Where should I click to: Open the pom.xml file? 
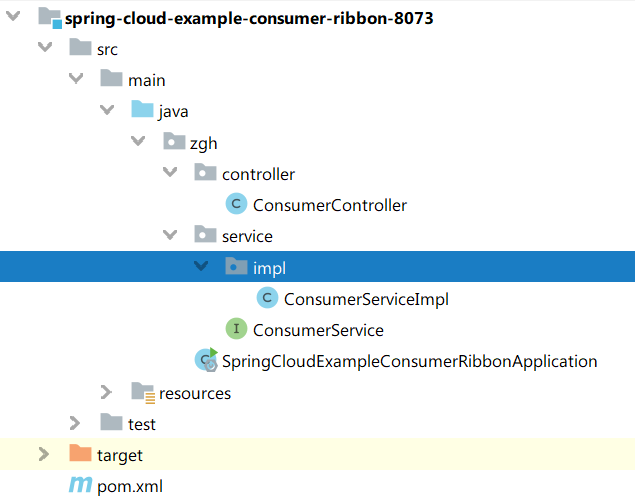click(130, 487)
